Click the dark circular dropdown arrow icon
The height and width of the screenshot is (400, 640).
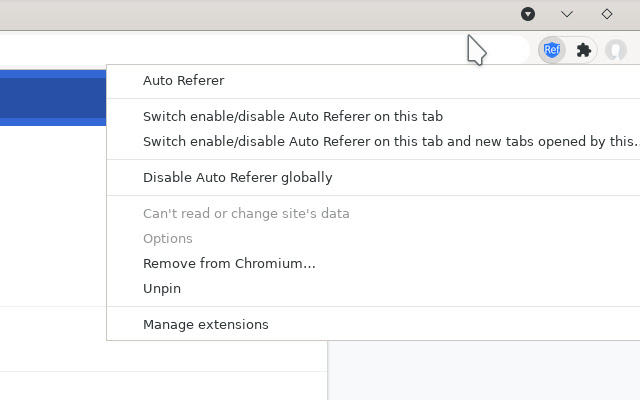click(x=528, y=14)
